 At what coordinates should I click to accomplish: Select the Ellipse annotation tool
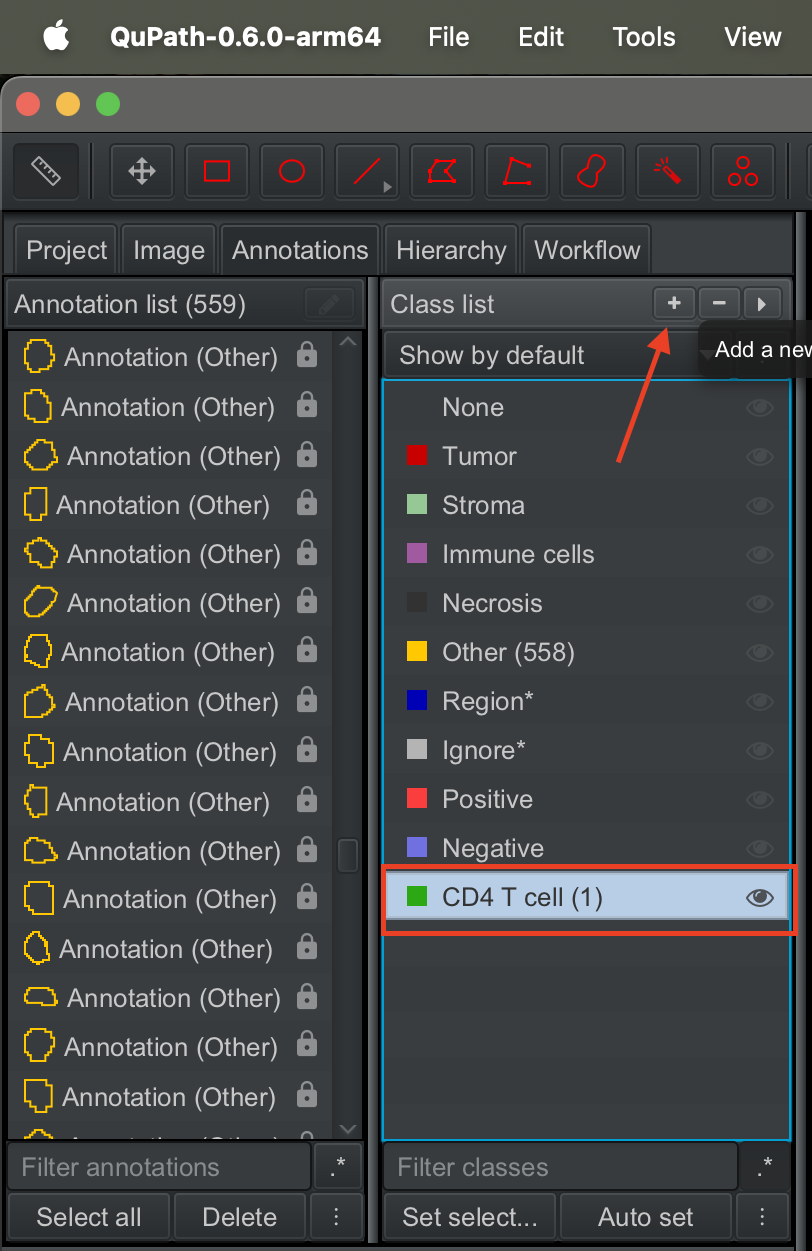coord(292,171)
